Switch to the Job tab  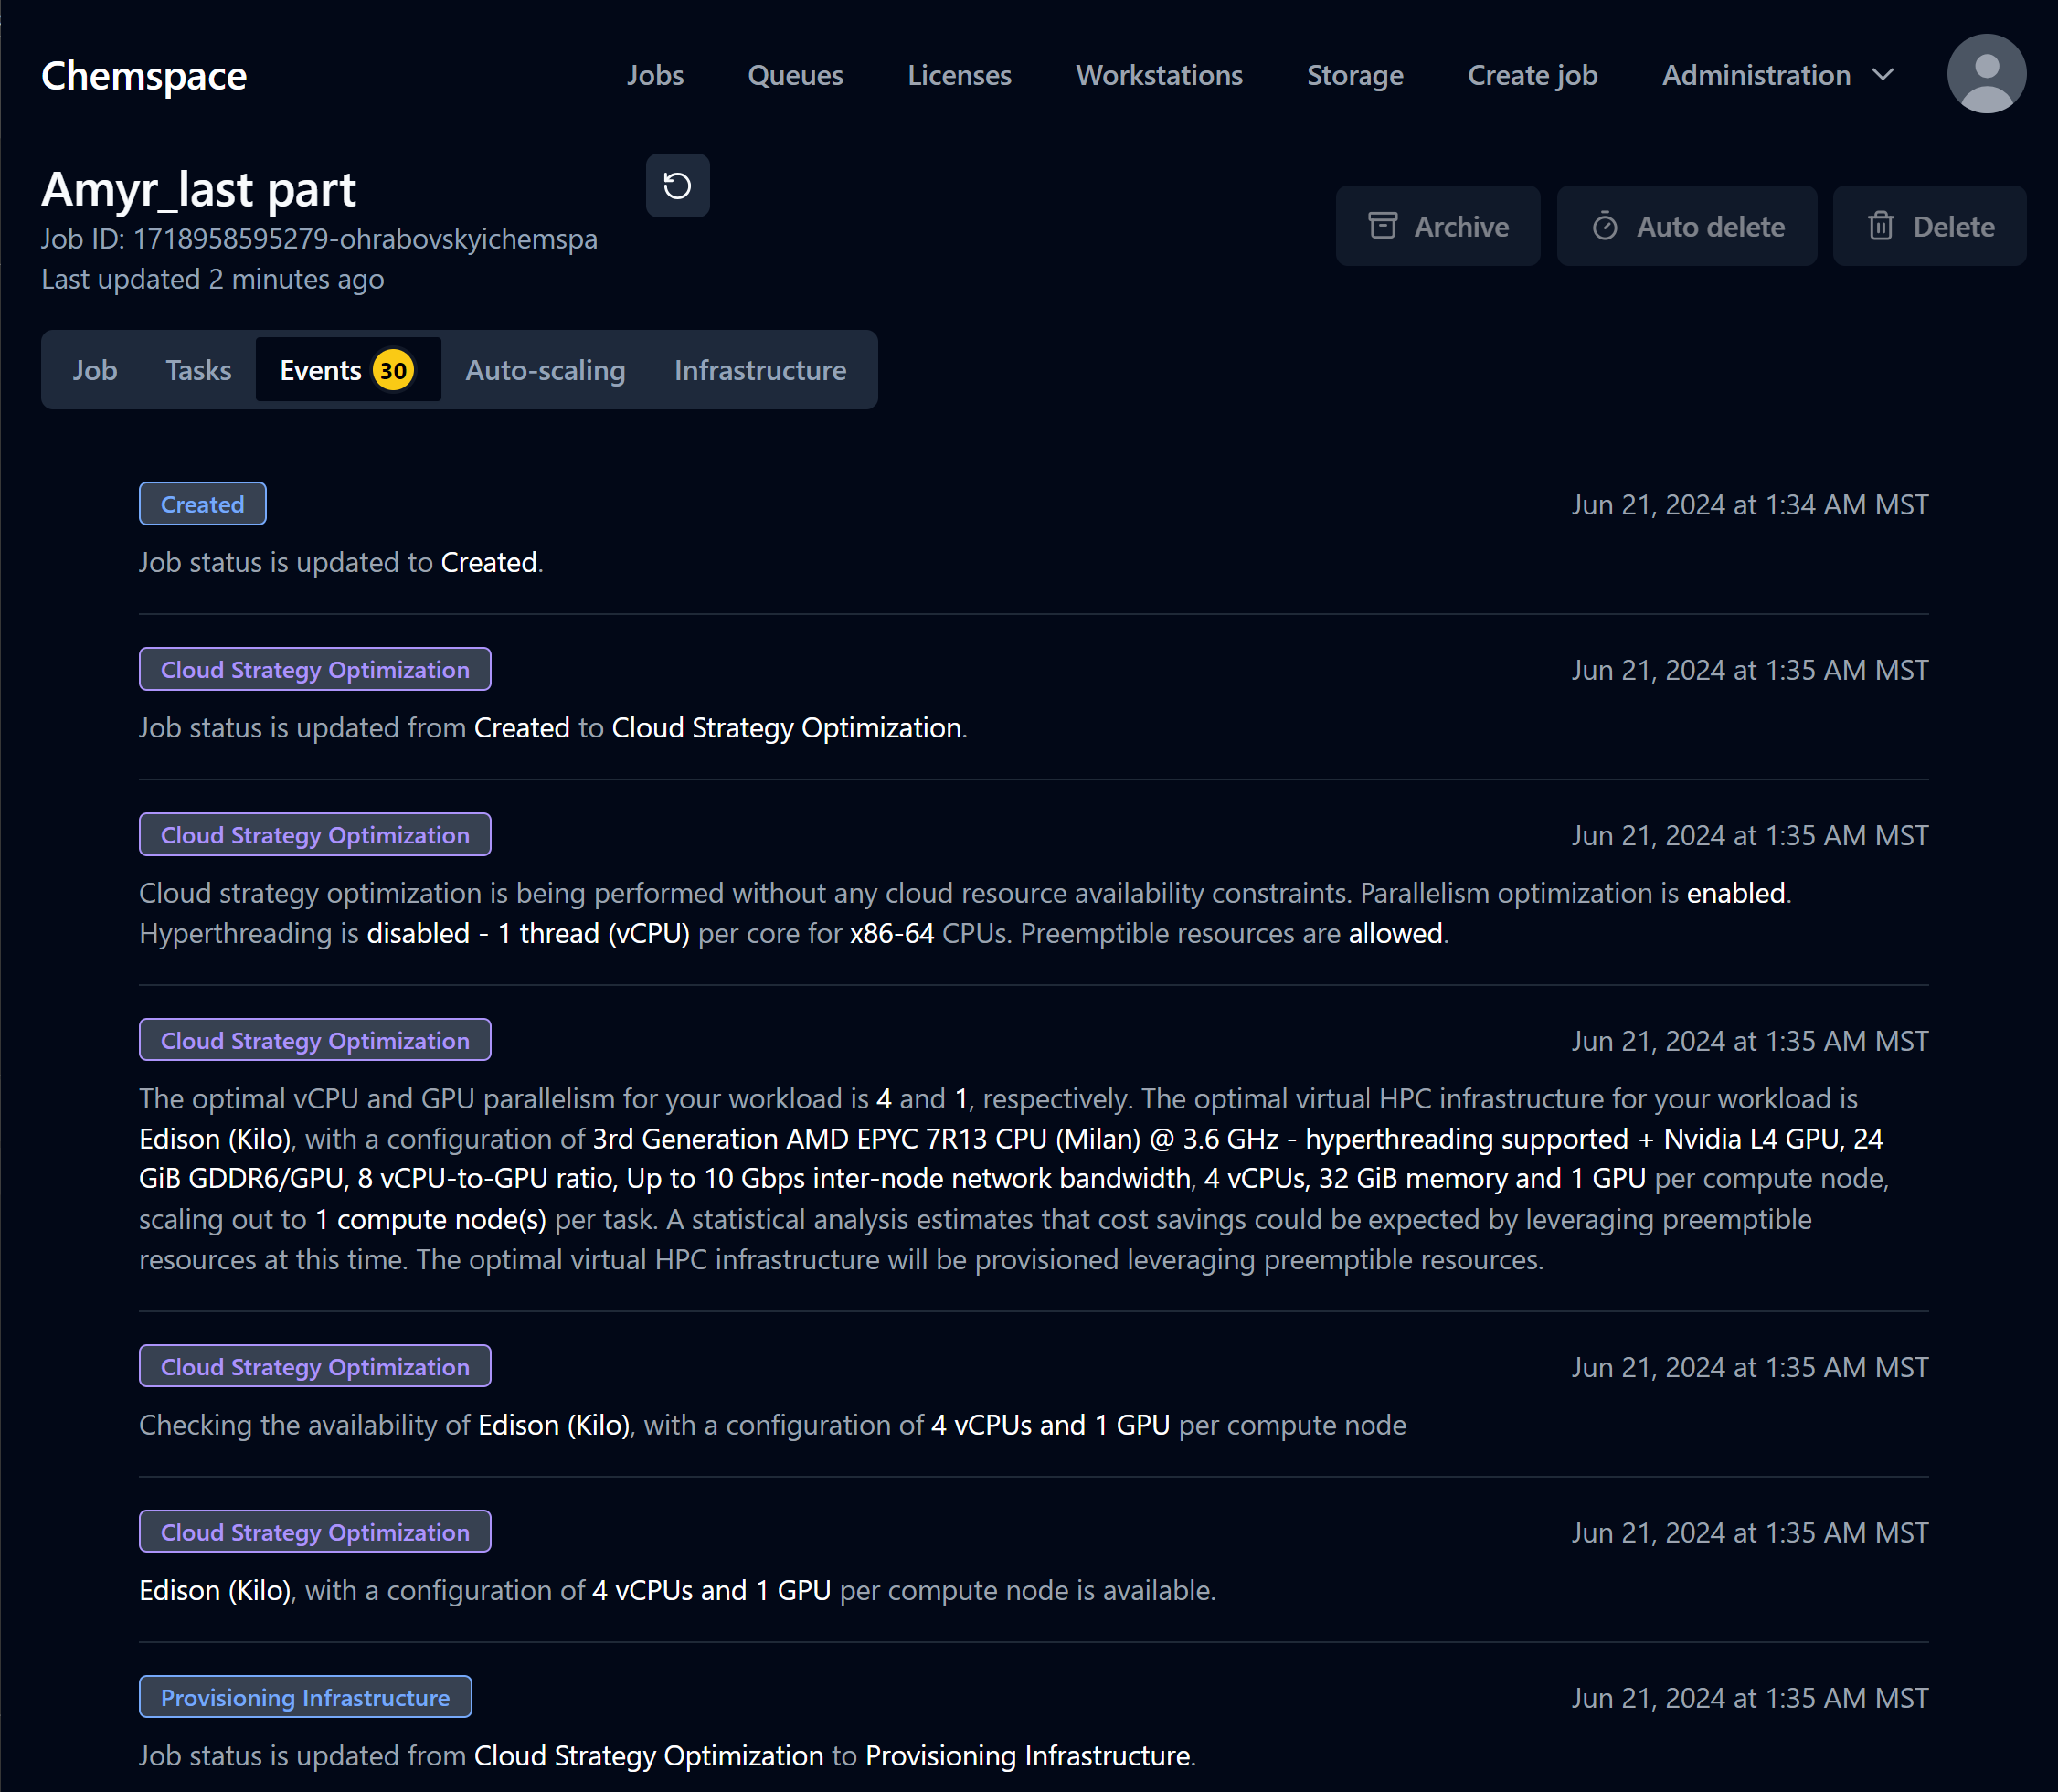[x=95, y=370]
